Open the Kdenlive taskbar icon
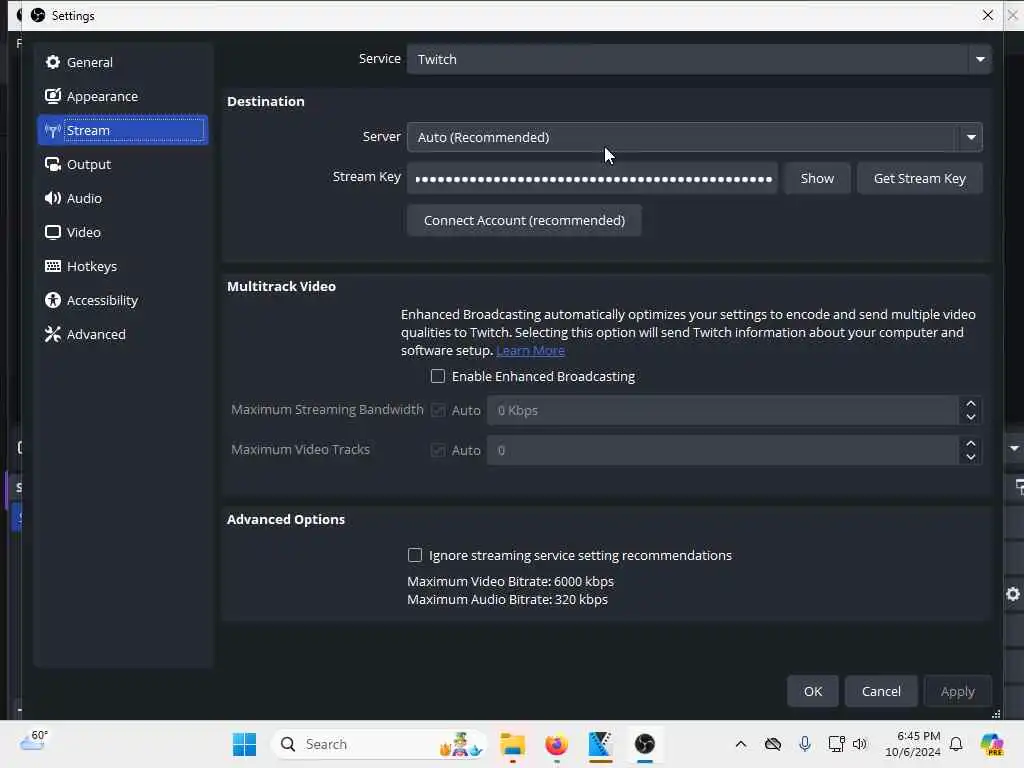This screenshot has height=768, width=1024. 600,744
